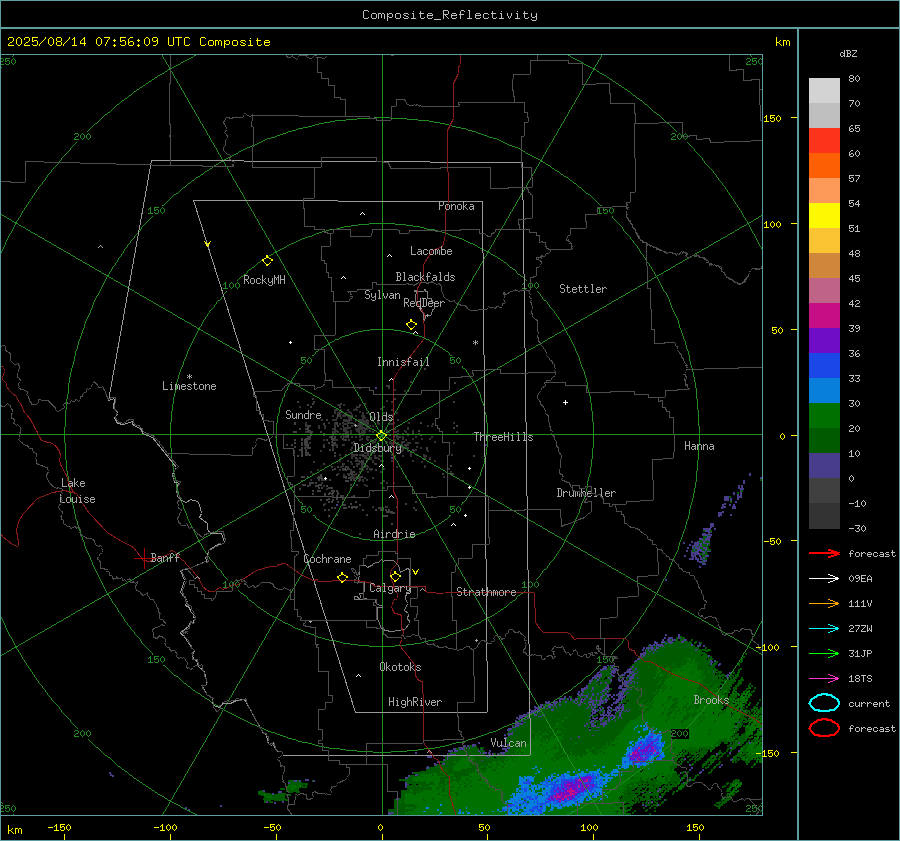Click the Ponoka city label

click(456, 206)
